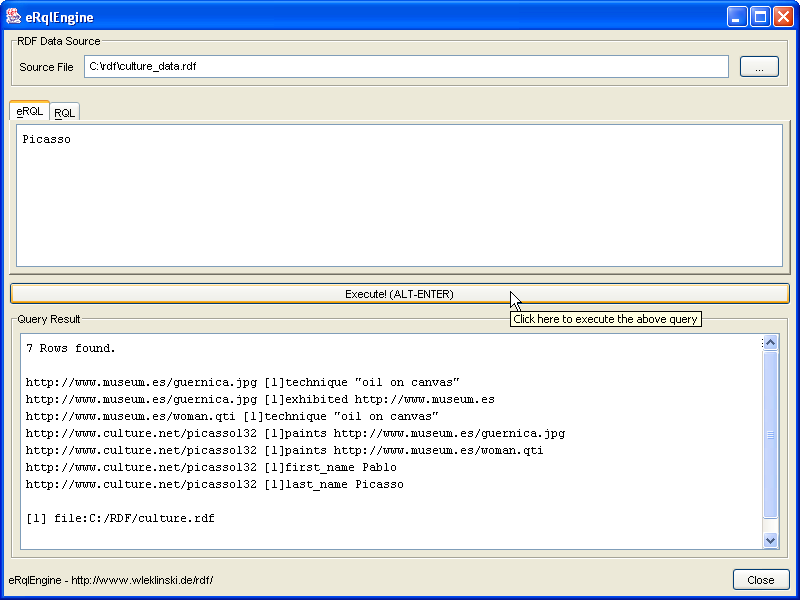The height and width of the screenshot is (600, 800).
Task: Close the window using the title bar X
Action: coord(783,16)
